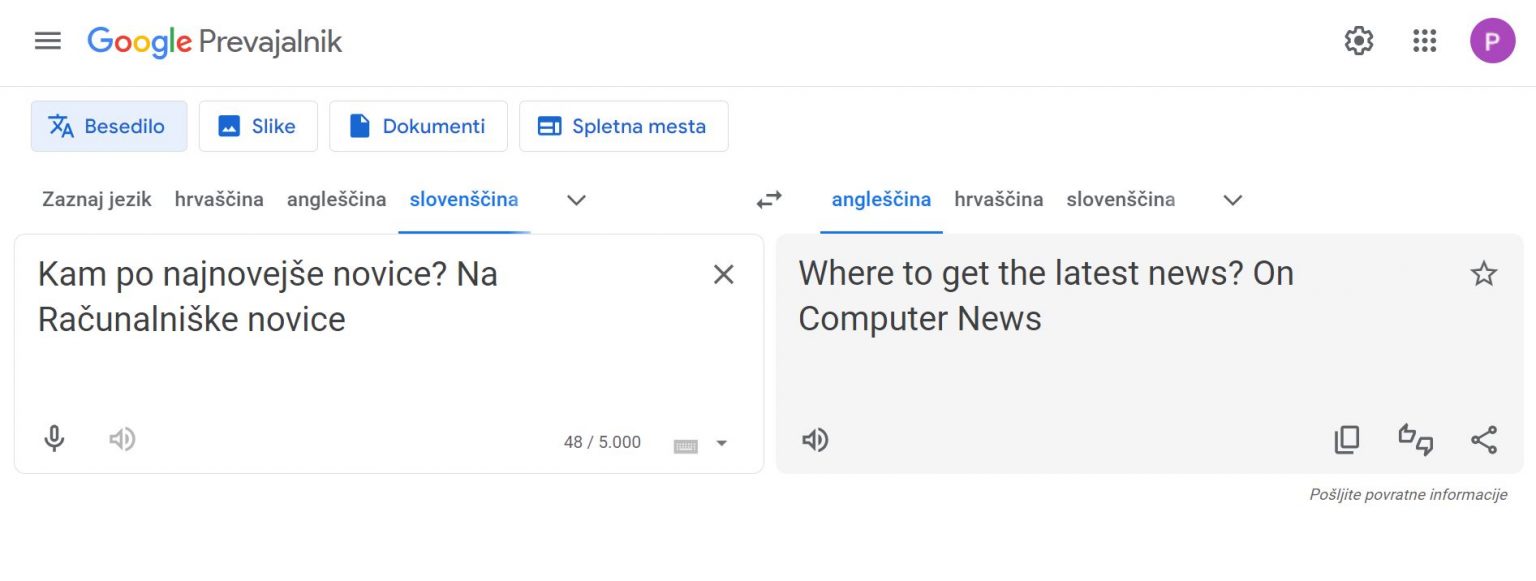The width and height of the screenshot is (1536, 581).
Task: Clear the source text with the X
Action: (723, 274)
